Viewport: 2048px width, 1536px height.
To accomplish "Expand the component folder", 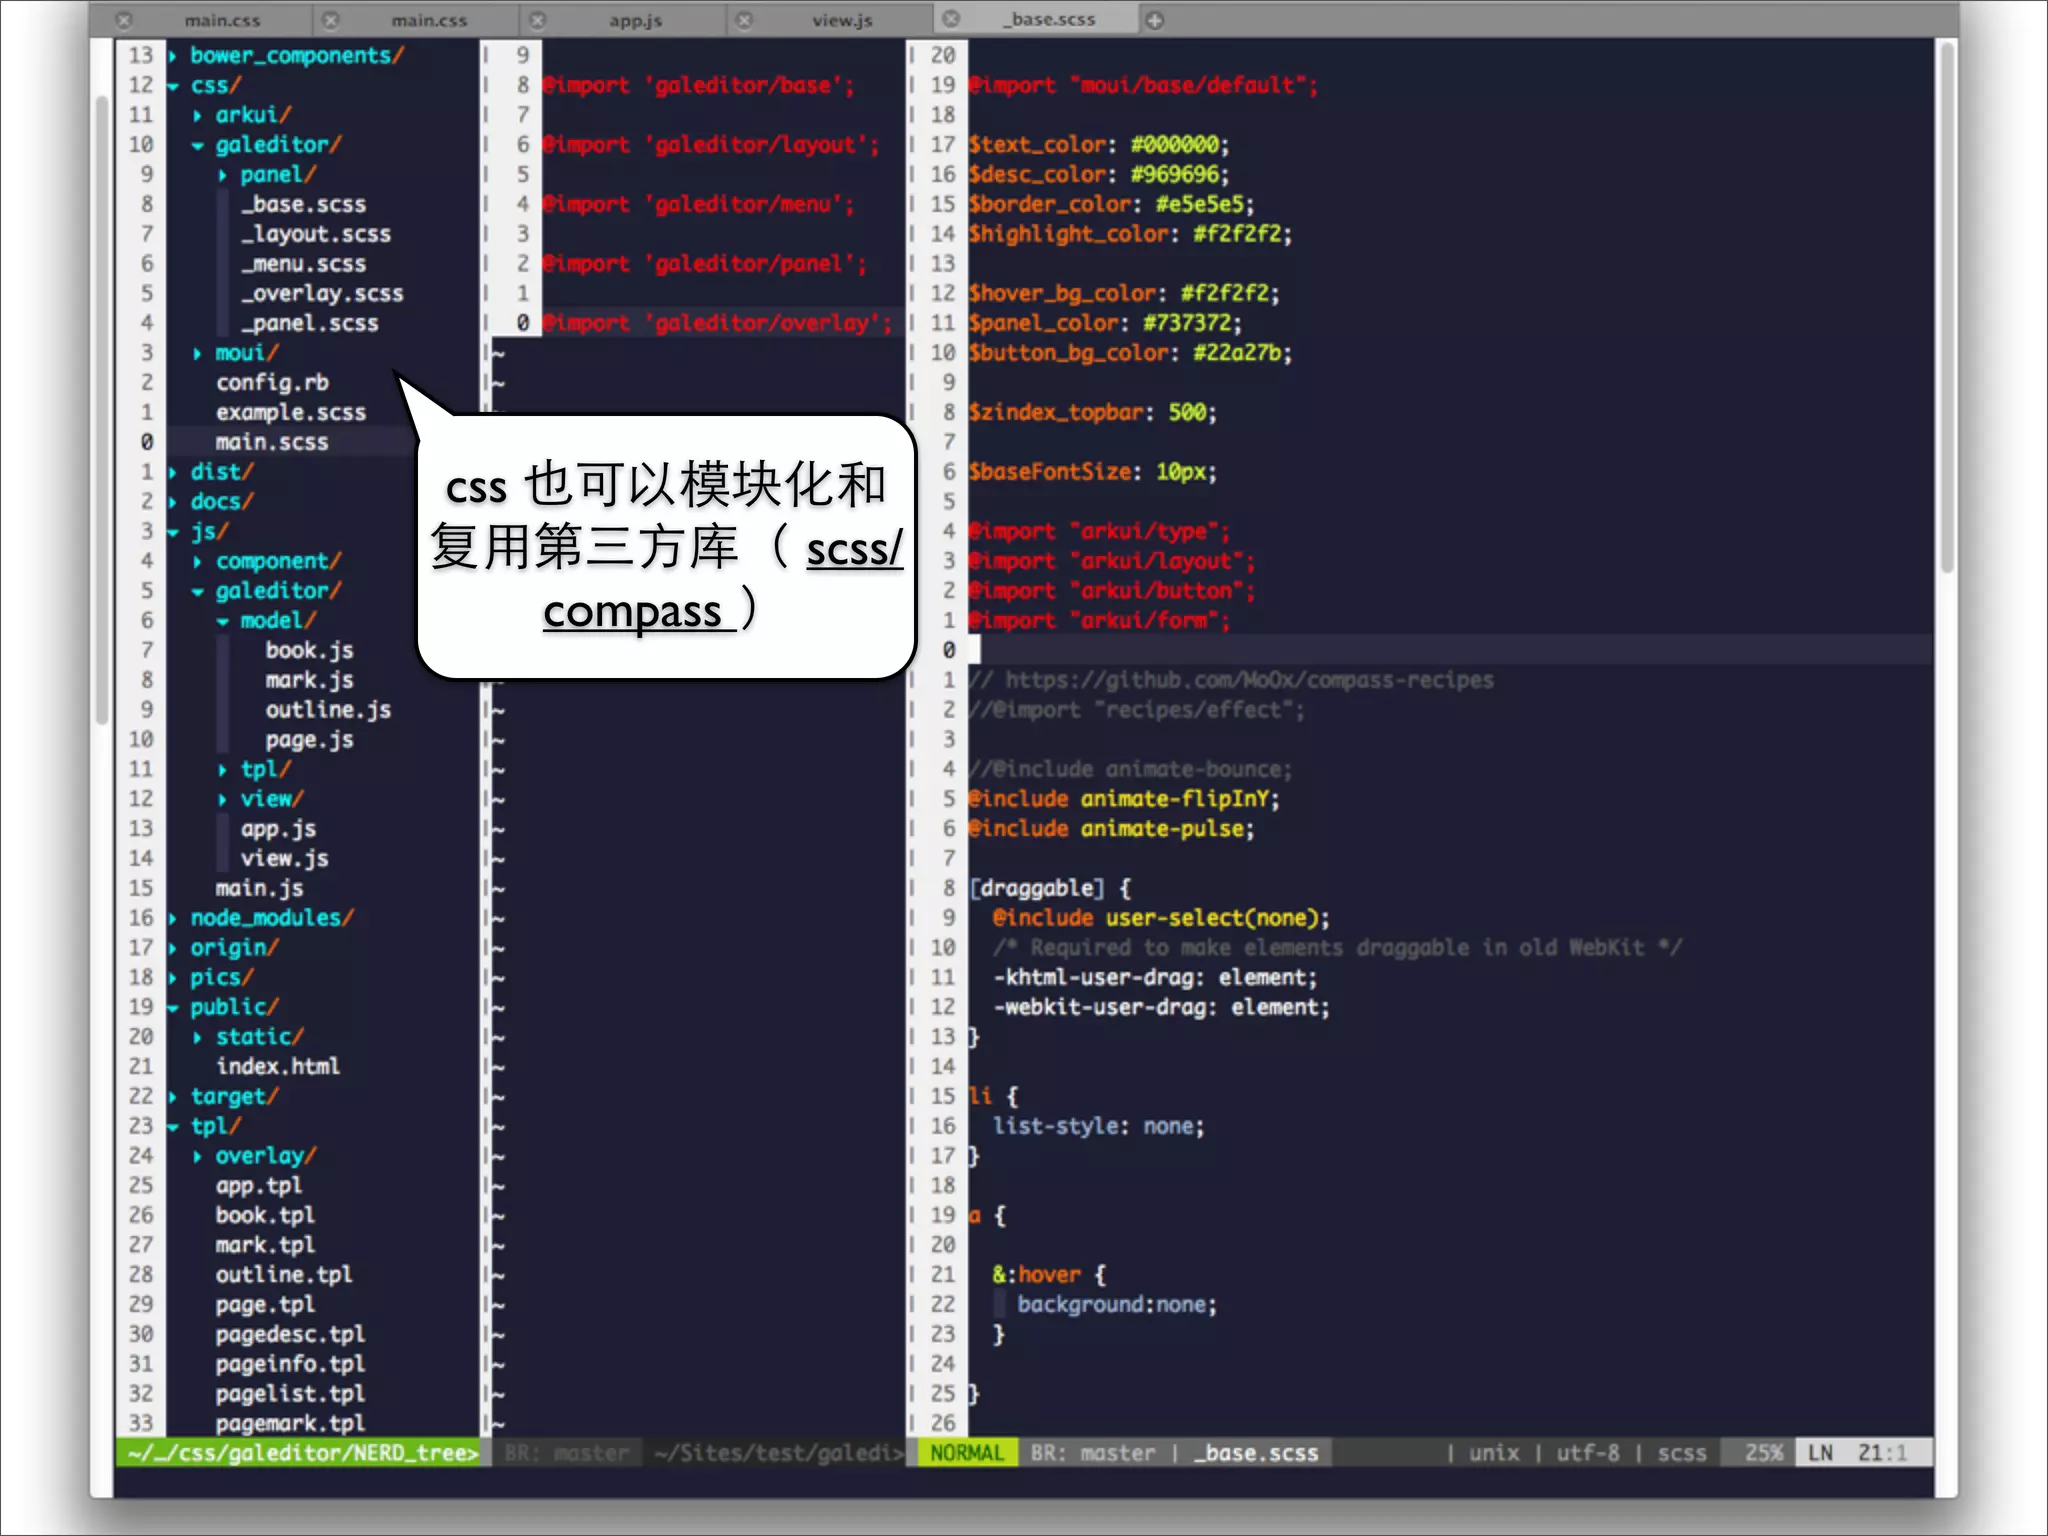I will [x=197, y=562].
